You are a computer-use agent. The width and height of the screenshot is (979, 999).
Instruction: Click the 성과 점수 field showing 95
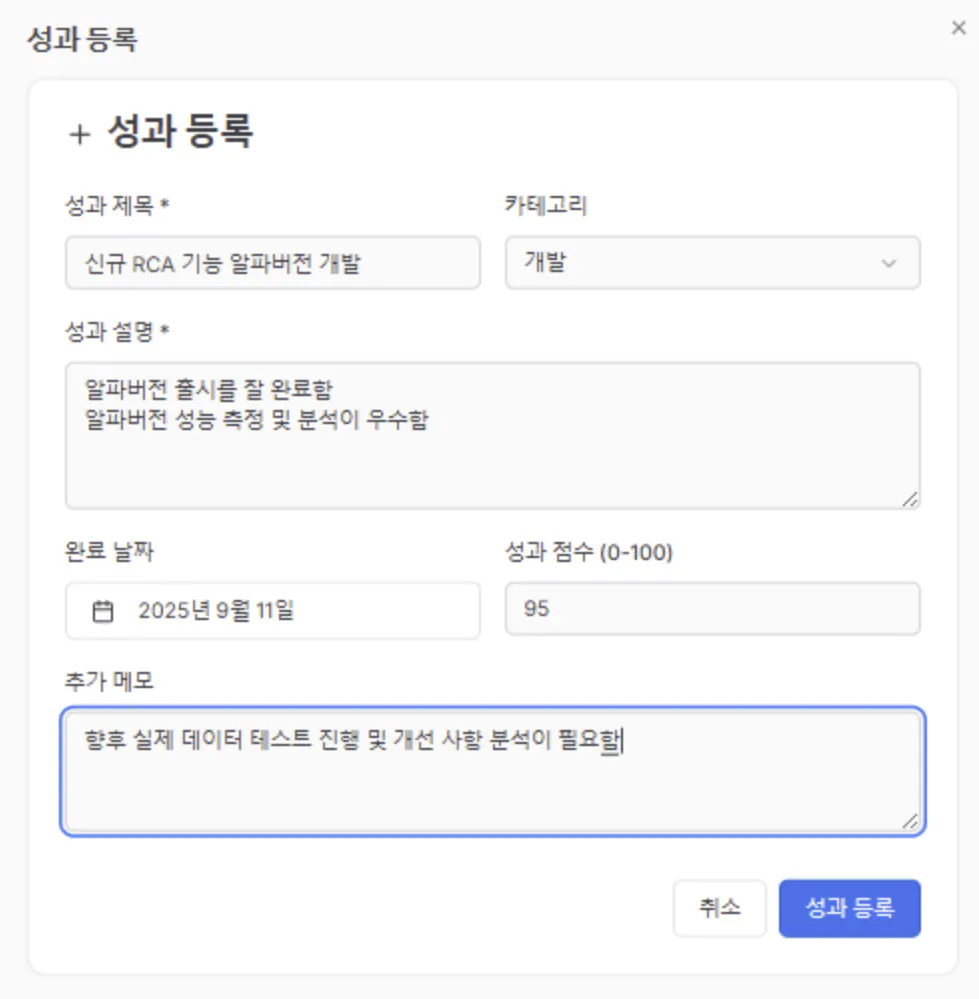(713, 608)
